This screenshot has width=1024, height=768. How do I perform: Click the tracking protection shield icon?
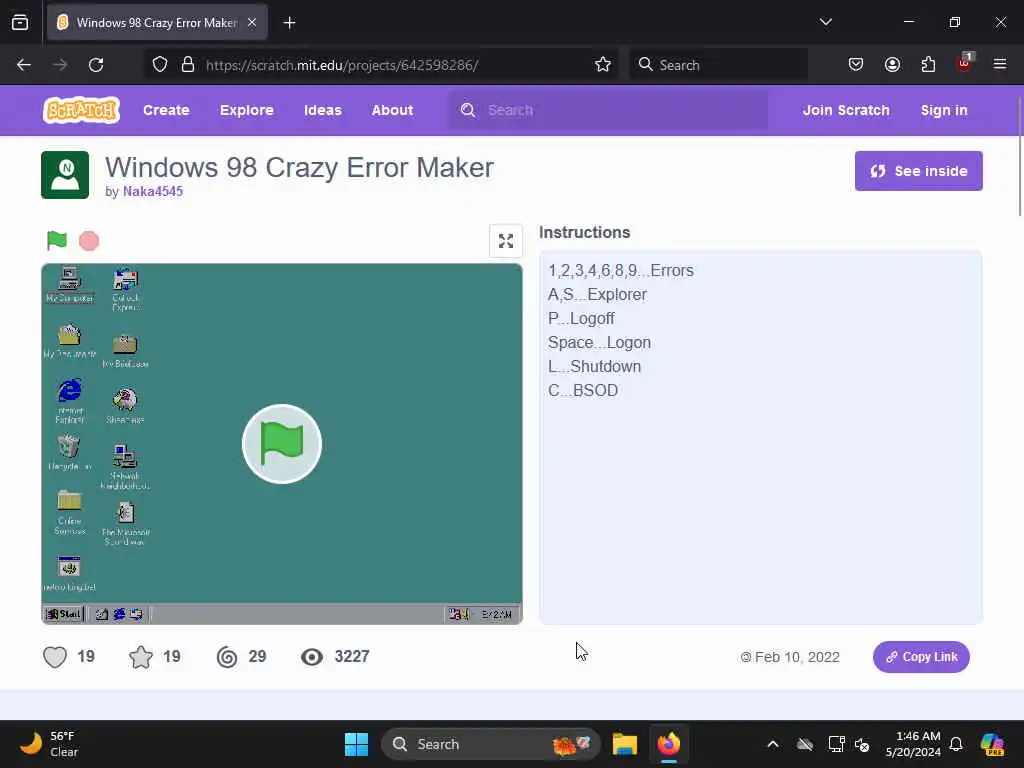point(160,65)
